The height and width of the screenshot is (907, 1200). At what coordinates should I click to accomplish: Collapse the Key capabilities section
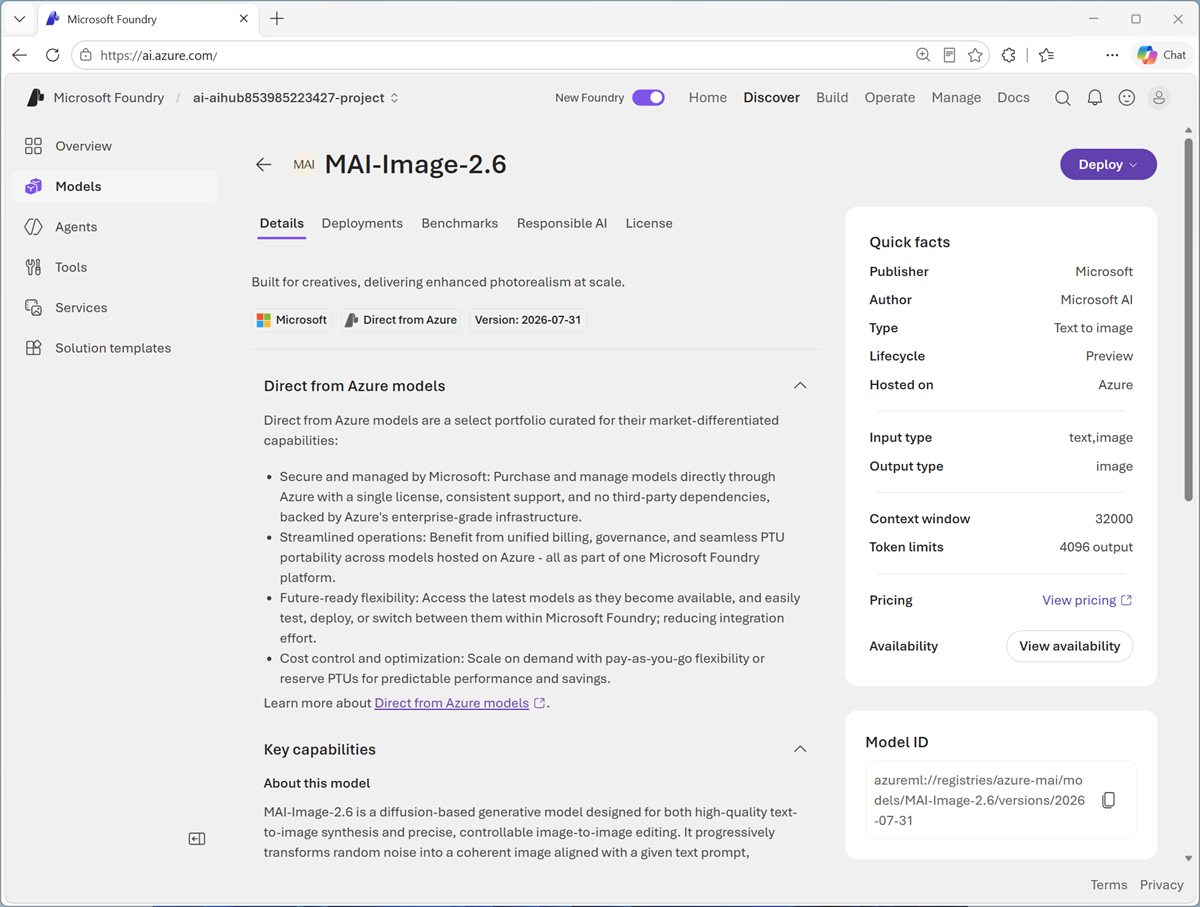[800, 749]
